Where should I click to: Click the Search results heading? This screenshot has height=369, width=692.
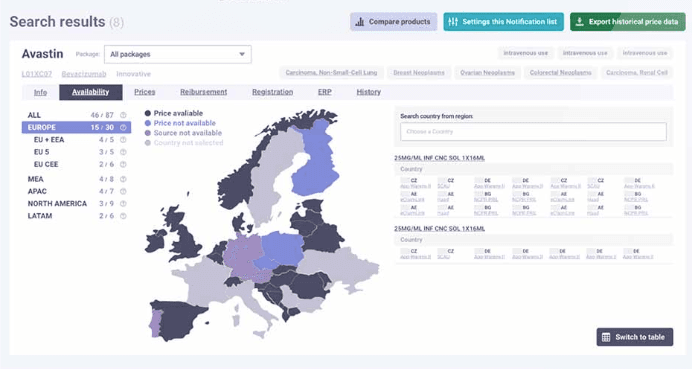click(57, 22)
